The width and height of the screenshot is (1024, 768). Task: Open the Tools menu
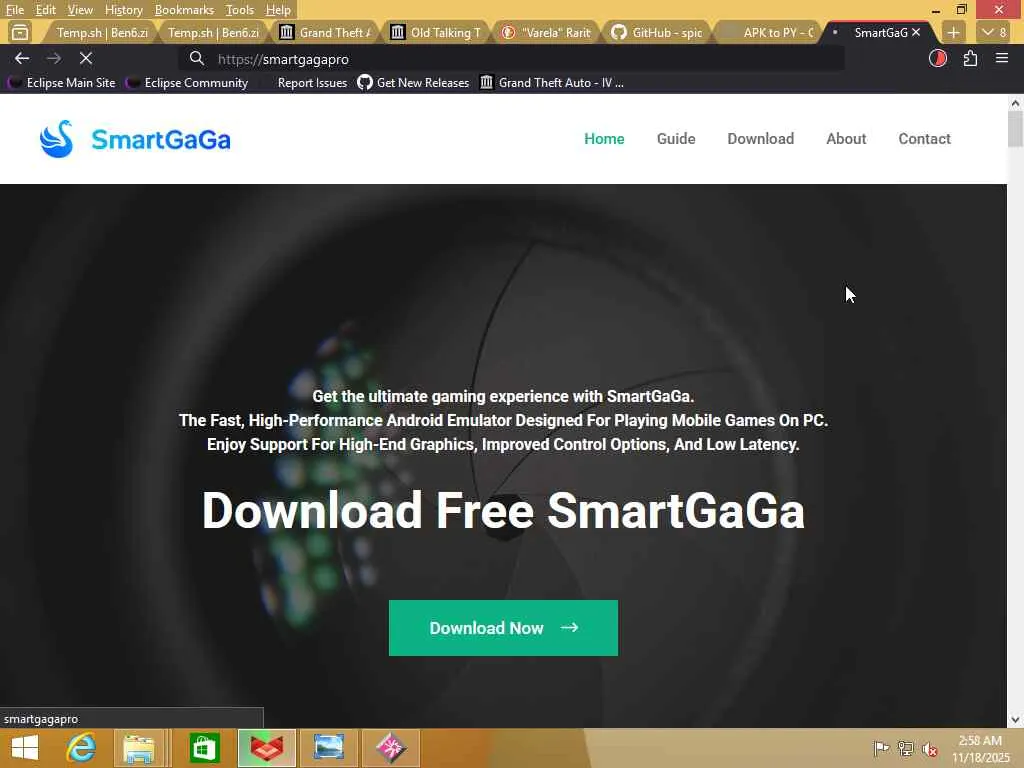(x=239, y=10)
